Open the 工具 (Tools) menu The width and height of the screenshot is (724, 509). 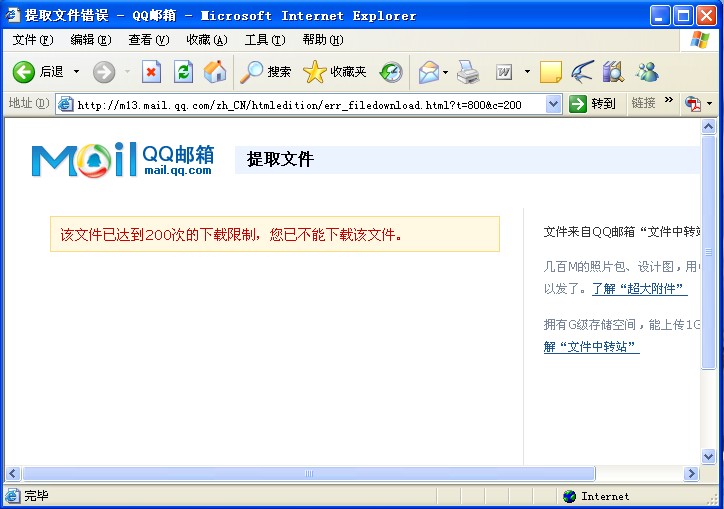click(264, 40)
